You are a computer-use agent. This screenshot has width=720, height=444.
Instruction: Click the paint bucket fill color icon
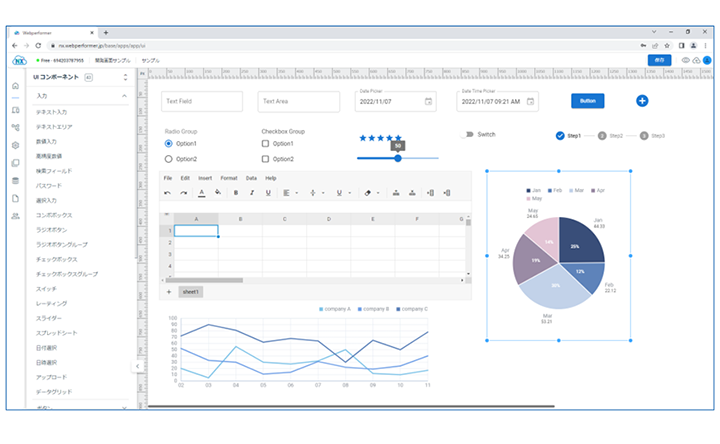pos(217,193)
